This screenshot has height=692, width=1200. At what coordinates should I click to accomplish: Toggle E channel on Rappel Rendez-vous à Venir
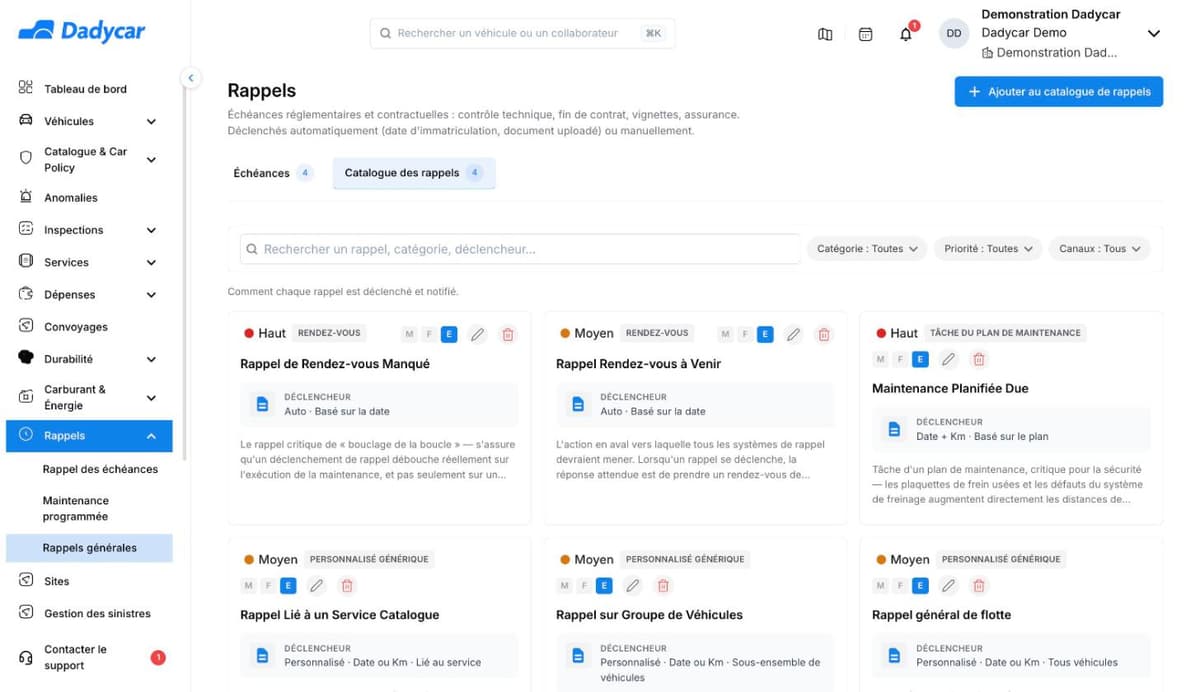pyautogui.click(x=765, y=334)
